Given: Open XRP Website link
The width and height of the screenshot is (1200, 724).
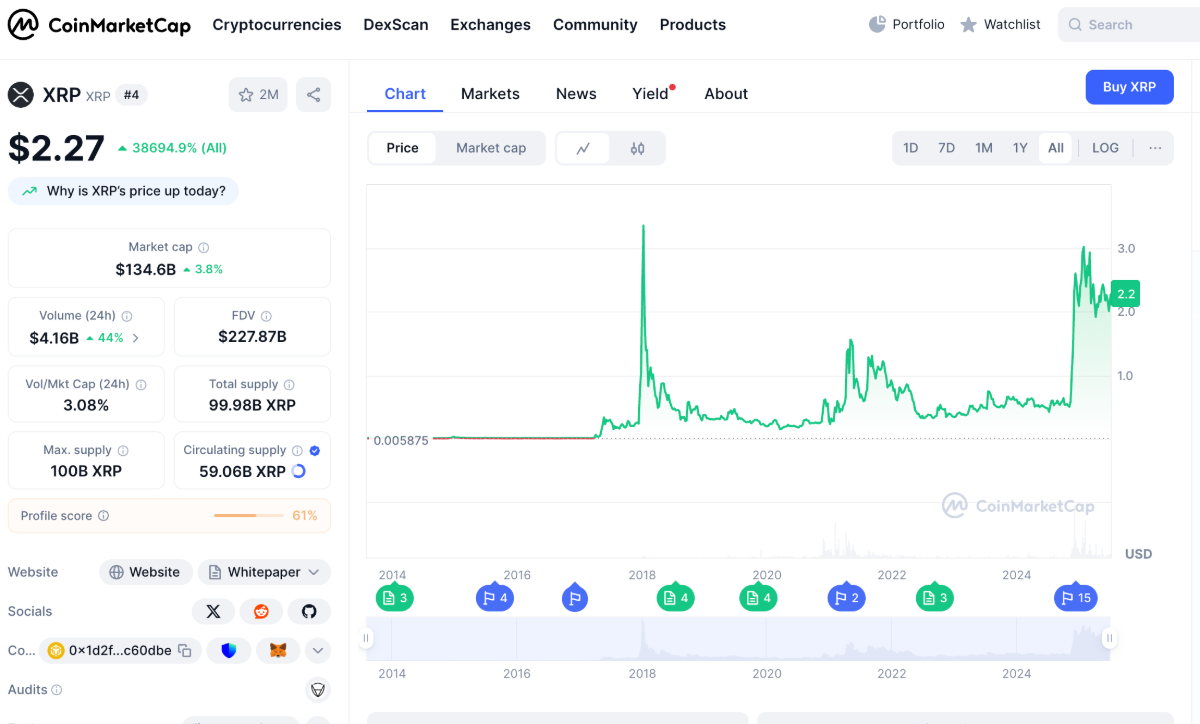Looking at the screenshot, I should click(146, 572).
